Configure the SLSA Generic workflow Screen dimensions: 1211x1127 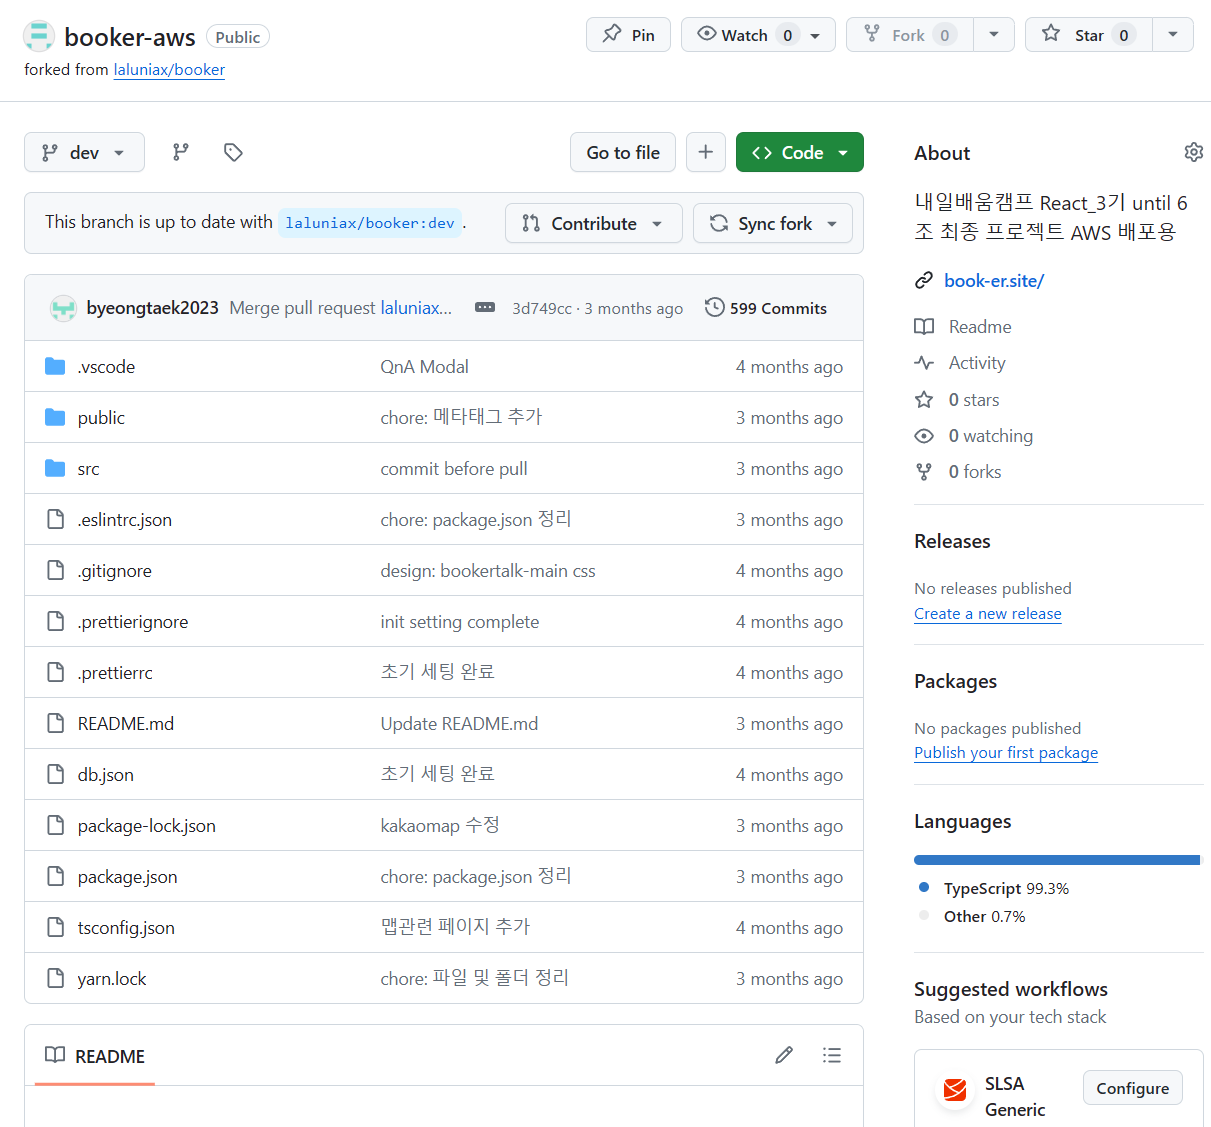pos(1132,1088)
